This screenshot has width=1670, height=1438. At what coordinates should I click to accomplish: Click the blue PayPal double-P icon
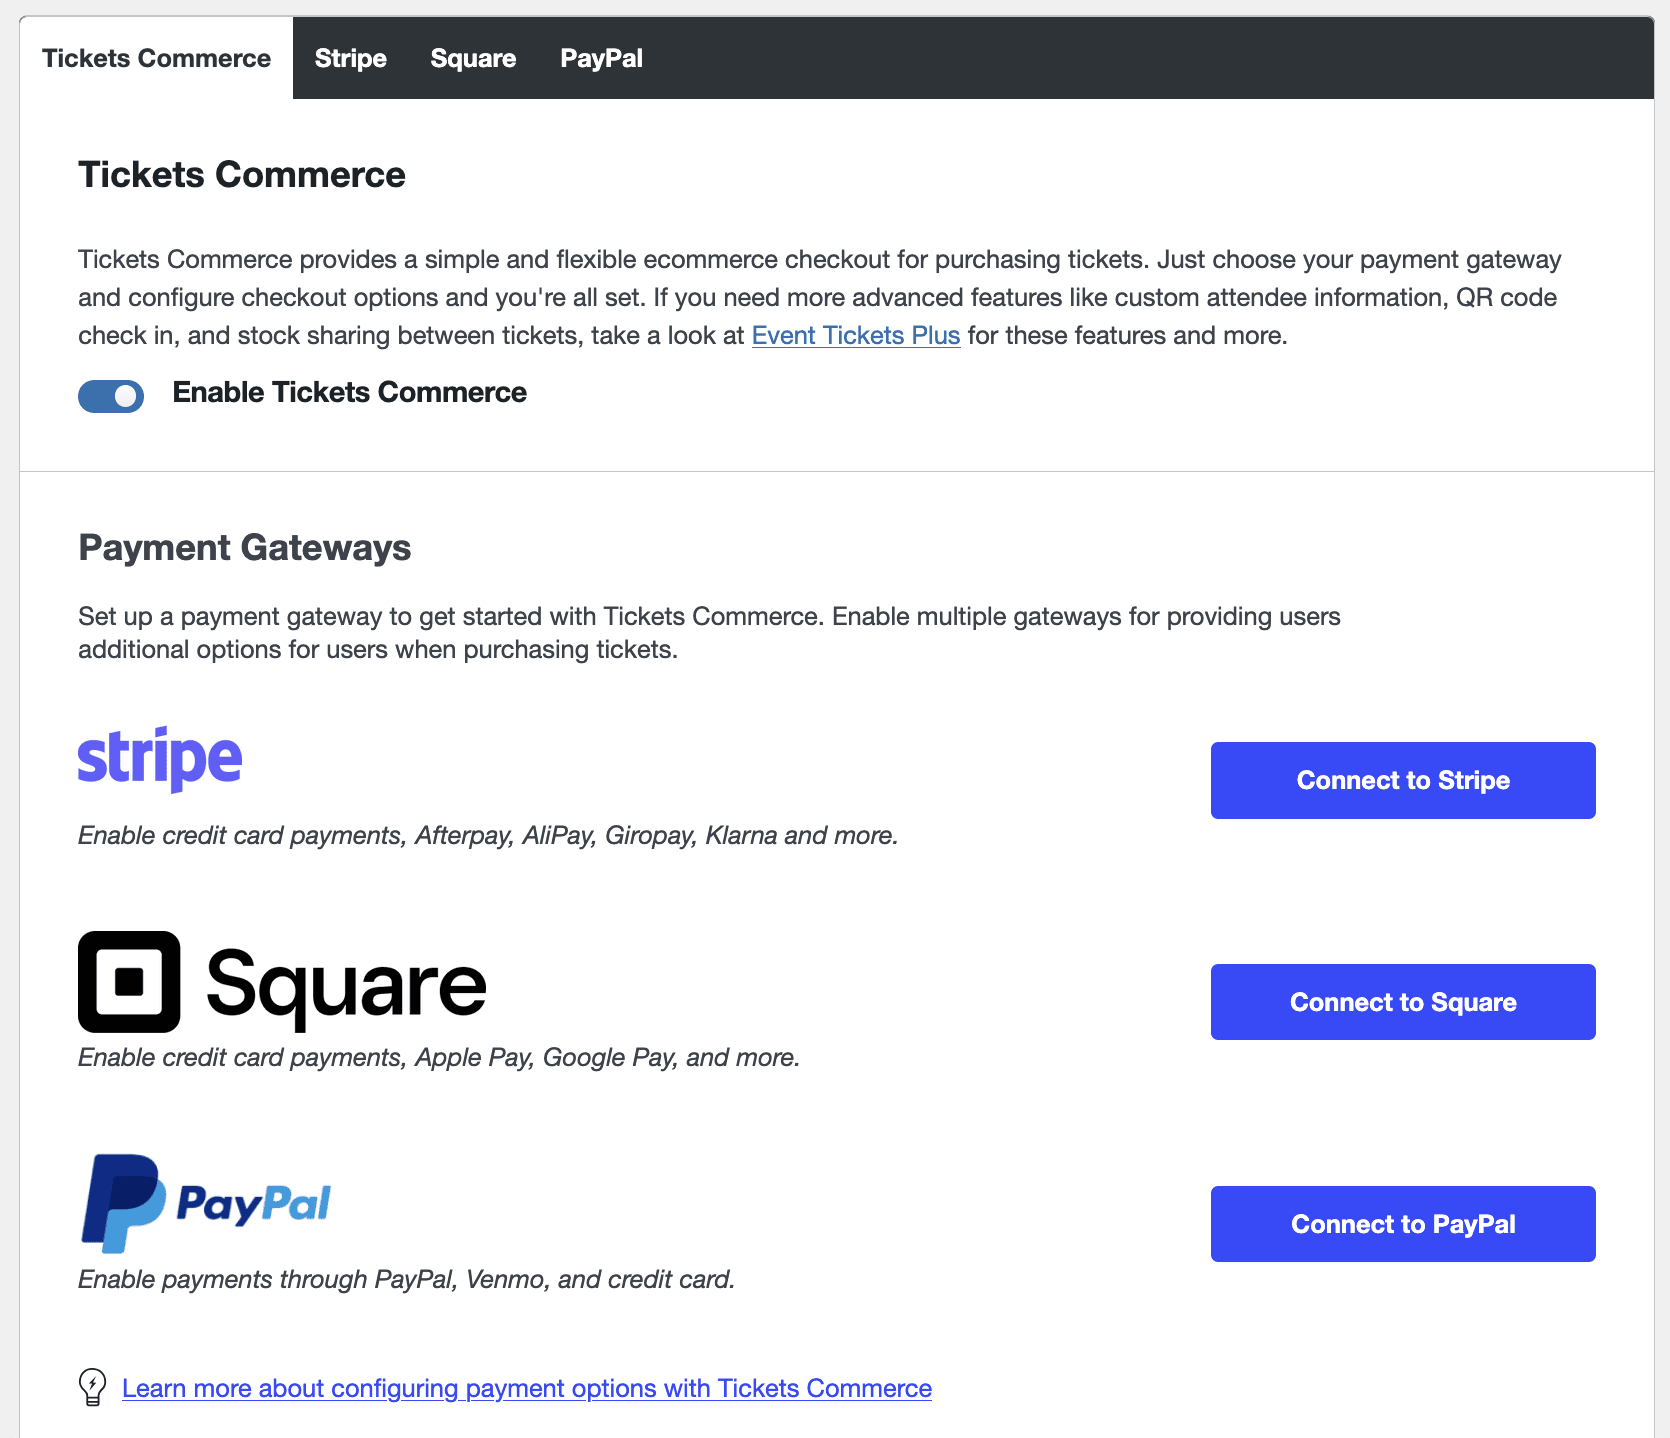pyautogui.click(x=123, y=1203)
